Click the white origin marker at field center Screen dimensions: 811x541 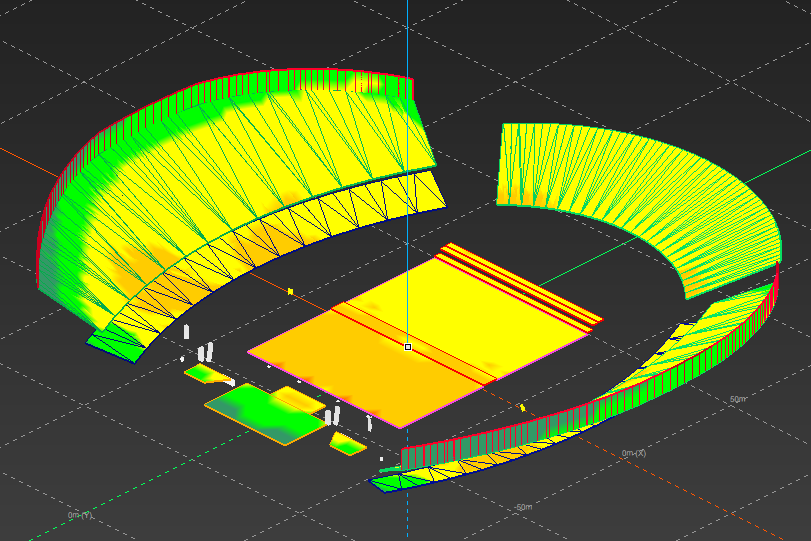(407, 347)
